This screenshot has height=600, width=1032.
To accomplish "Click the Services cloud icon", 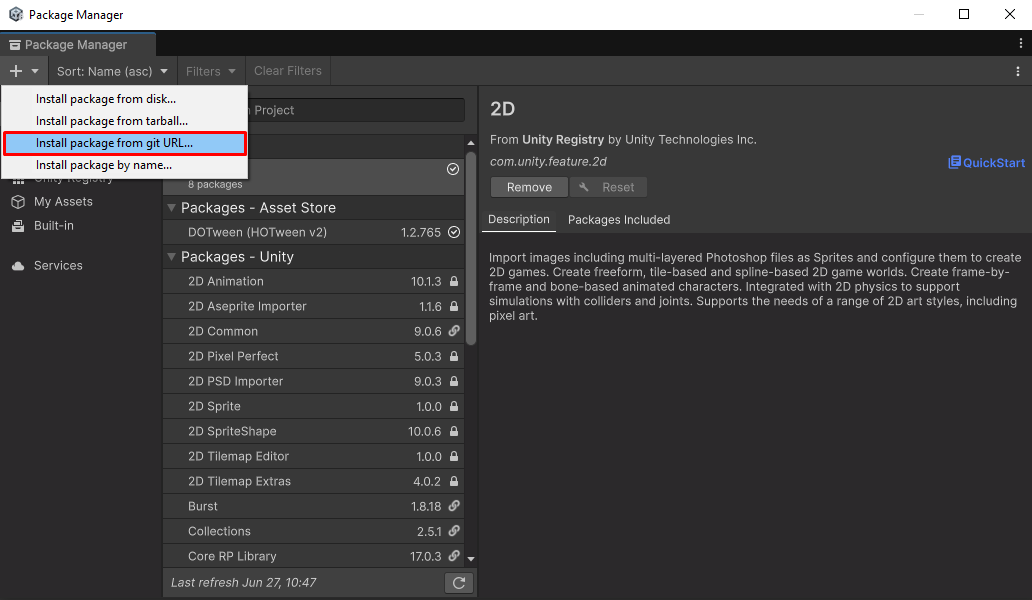I will [x=17, y=266].
